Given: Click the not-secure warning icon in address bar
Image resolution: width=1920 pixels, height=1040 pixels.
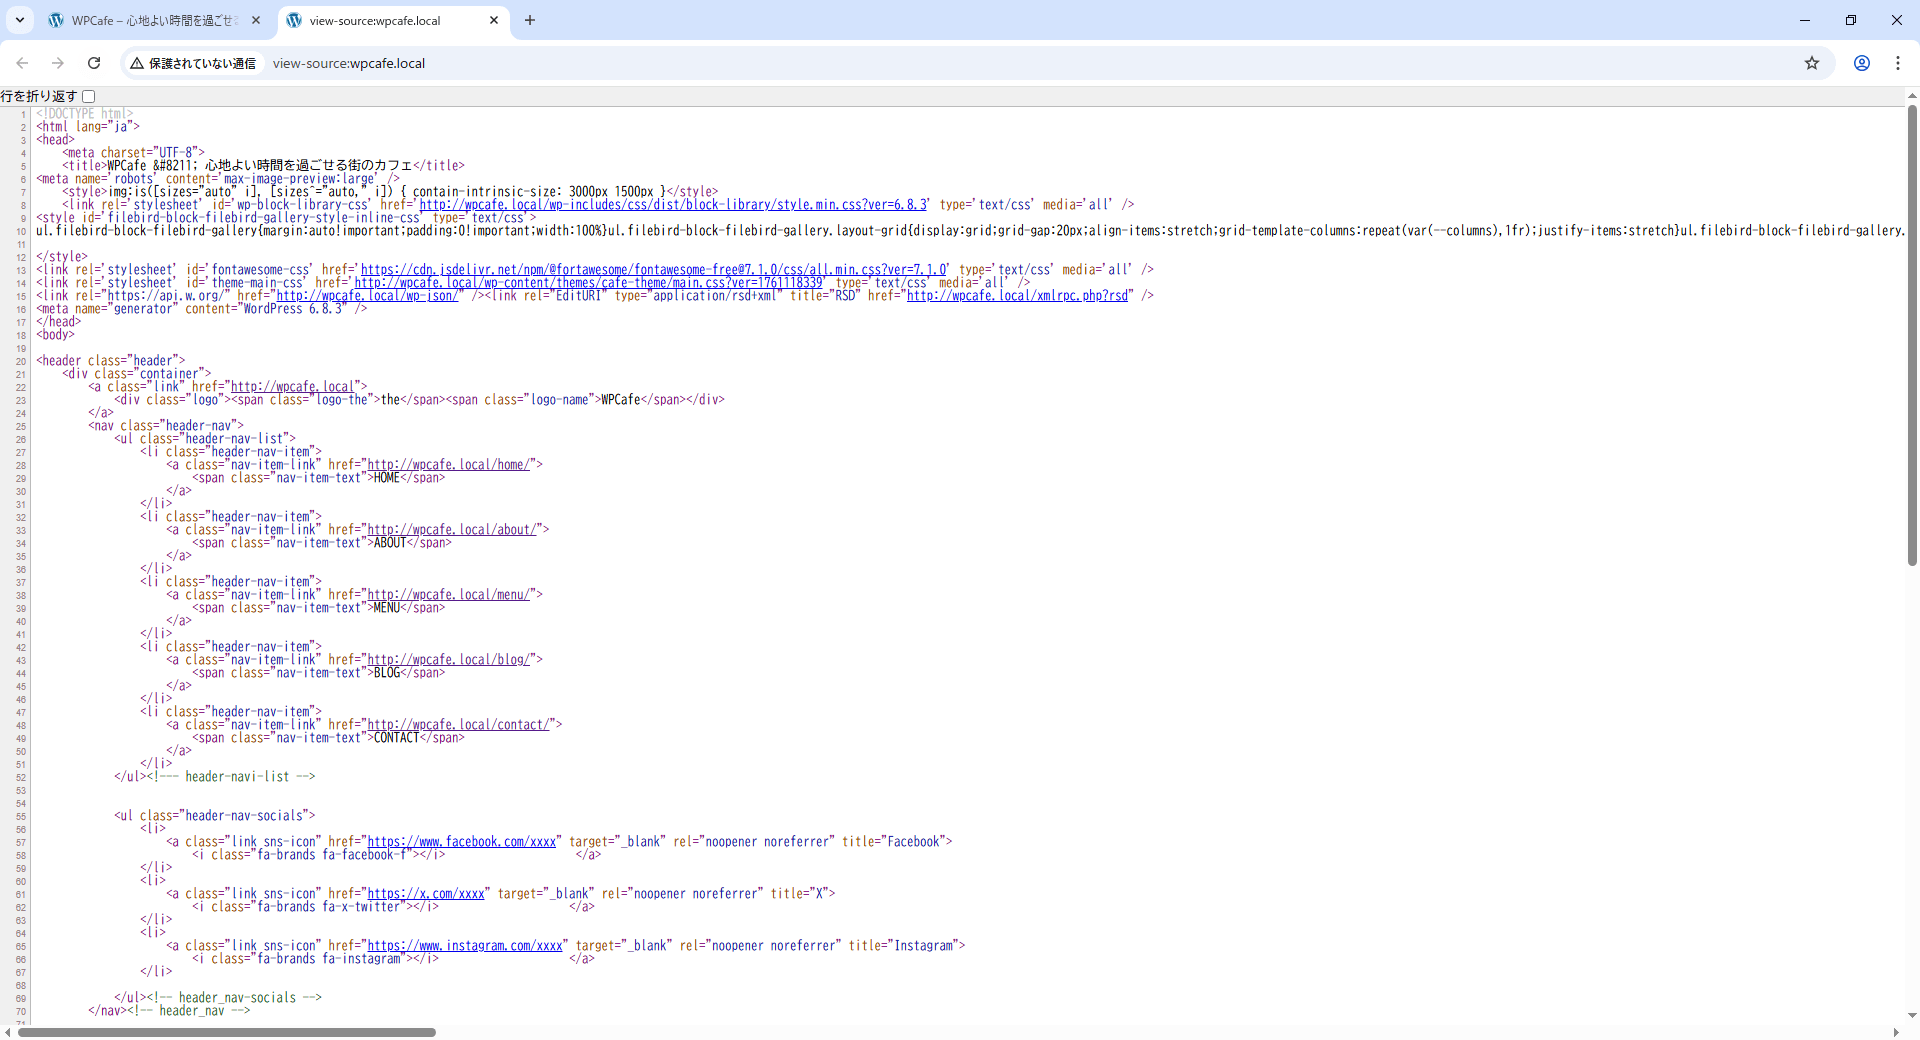Looking at the screenshot, I should [137, 63].
